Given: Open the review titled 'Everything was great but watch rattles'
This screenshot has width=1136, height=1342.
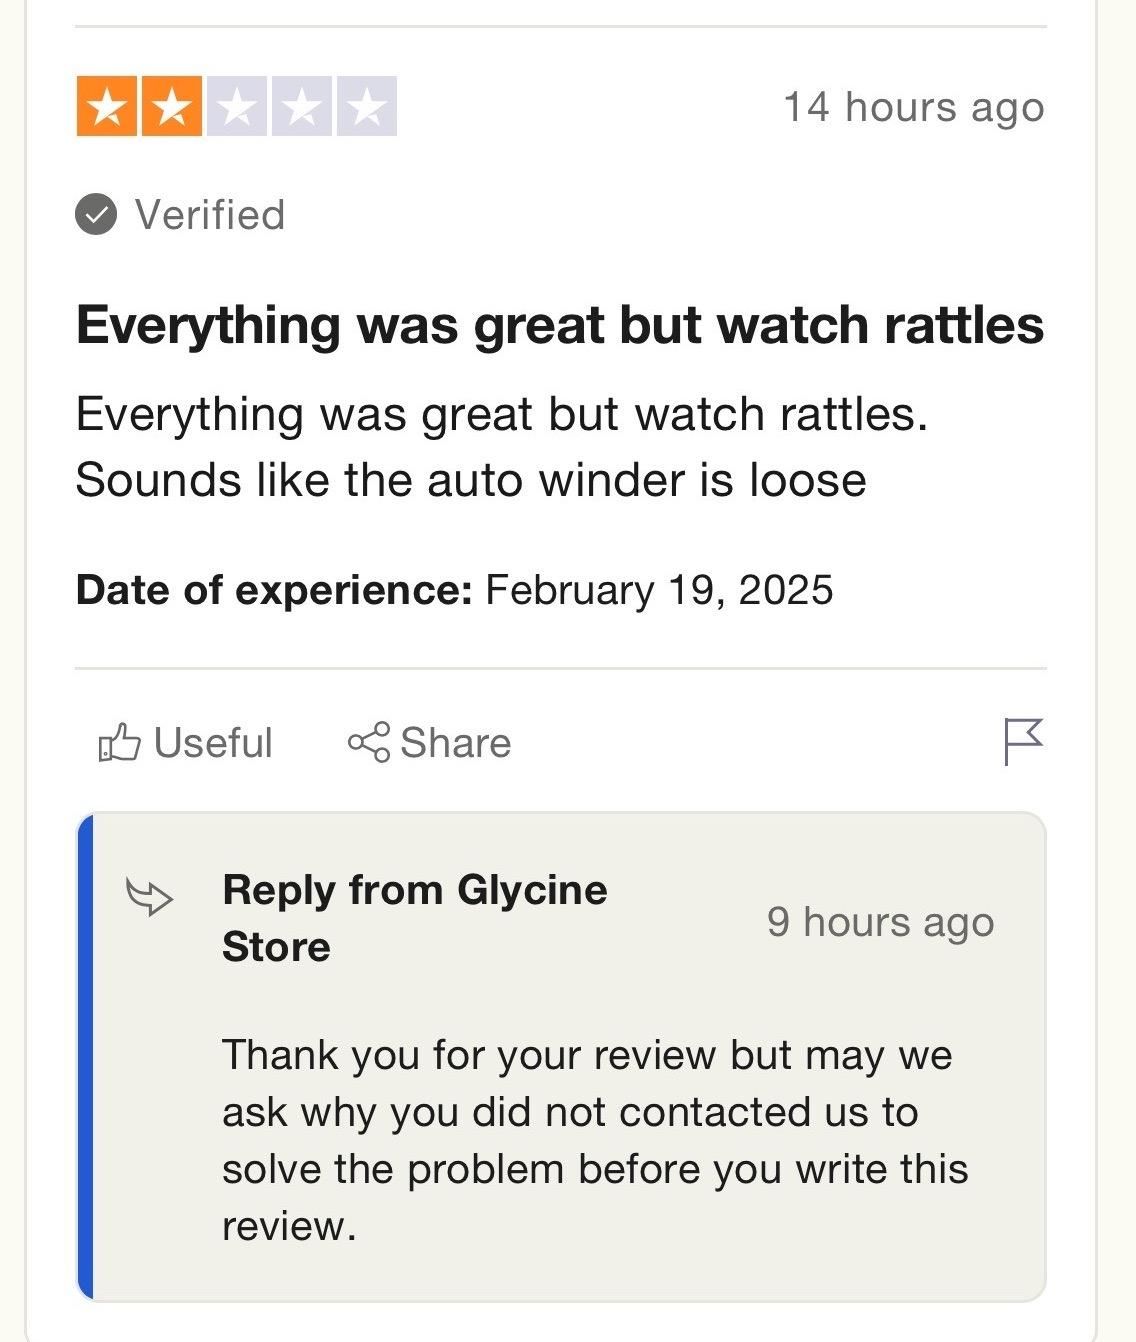Looking at the screenshot, I should [x=560, y=323].
